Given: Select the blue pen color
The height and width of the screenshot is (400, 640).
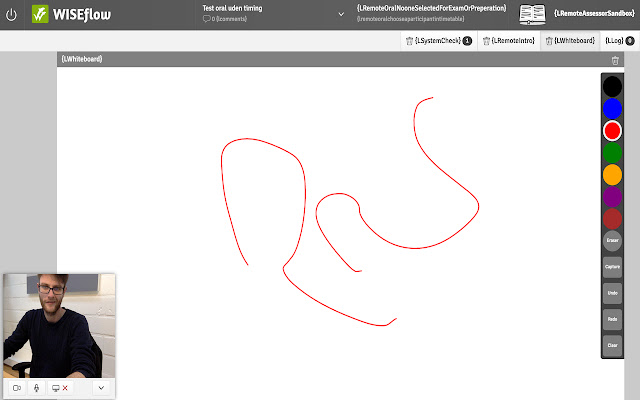Looking at the screenshot, I should (x=612, y=109).
